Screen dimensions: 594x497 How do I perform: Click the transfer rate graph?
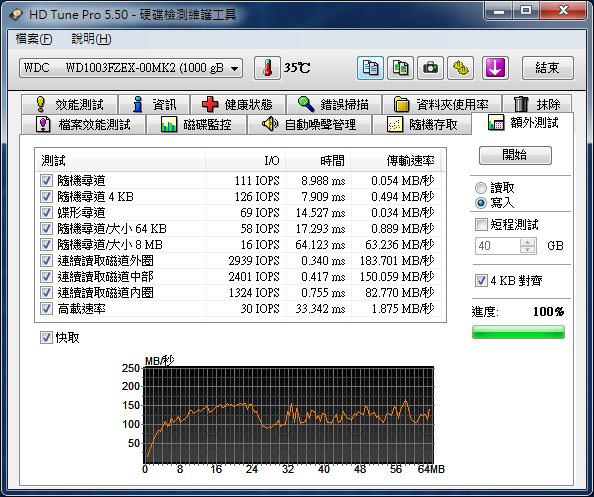[289, 415]
